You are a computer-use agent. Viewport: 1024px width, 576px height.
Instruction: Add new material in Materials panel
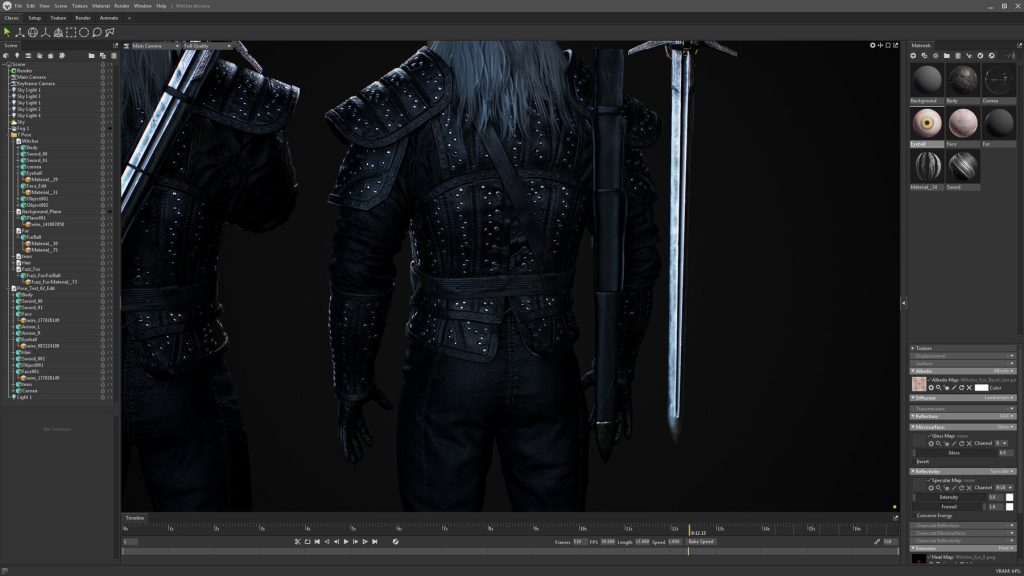[913, 56]
